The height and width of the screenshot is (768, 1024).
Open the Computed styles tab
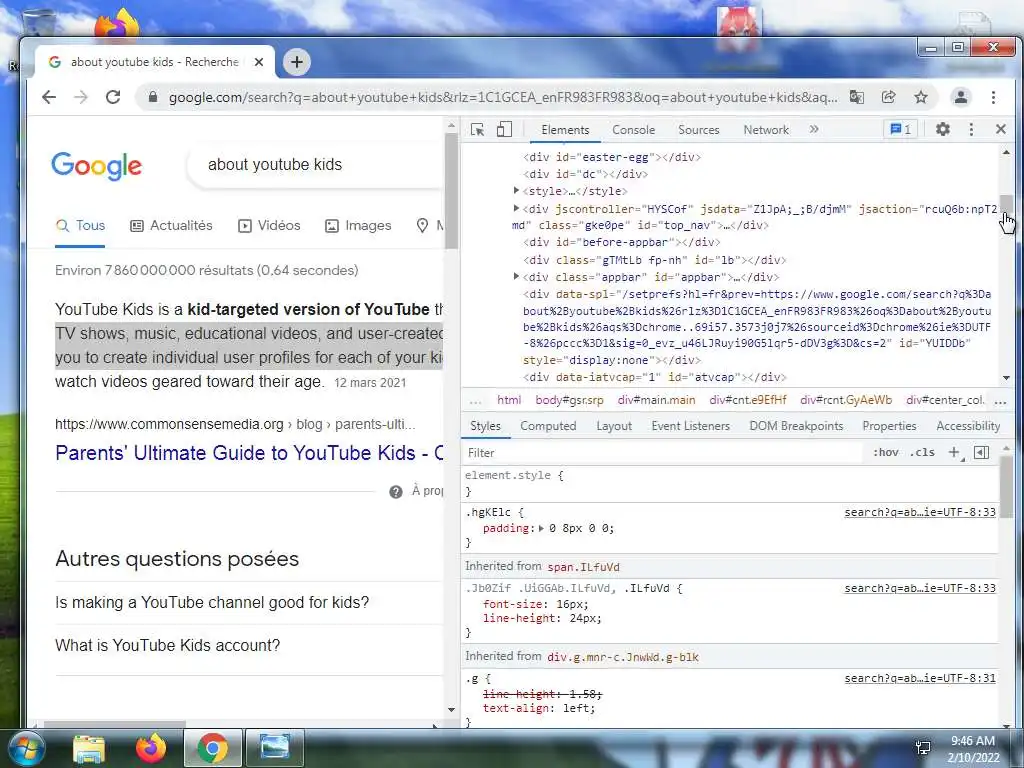(548, 426)
